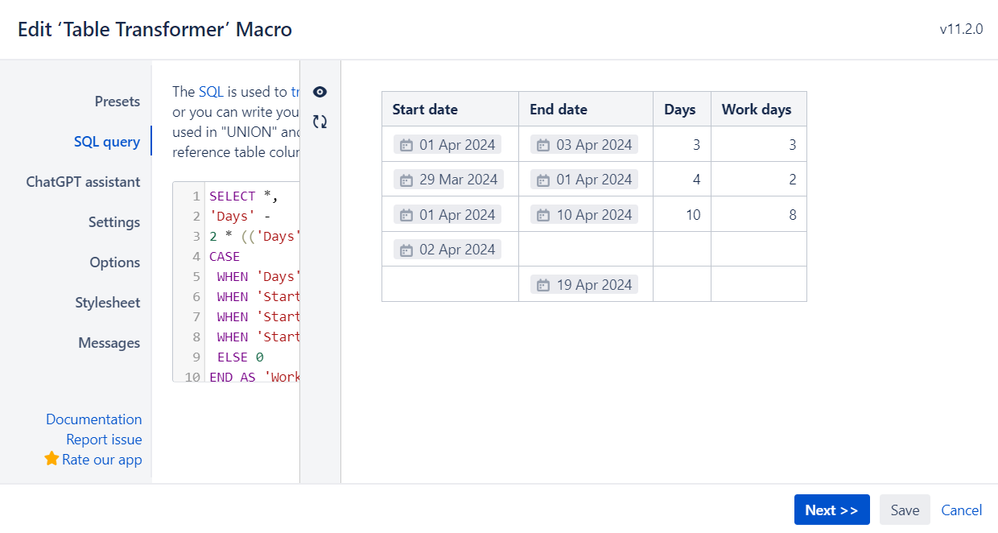
Task: Click the refresh preview icon
Action: pos(320,122)
